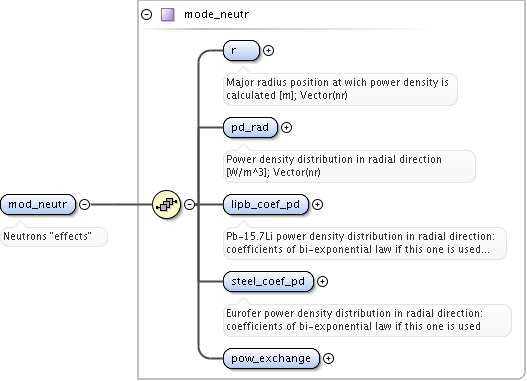Select the r element node
This screenshot has width=527, height=381.
click(241, 50)
